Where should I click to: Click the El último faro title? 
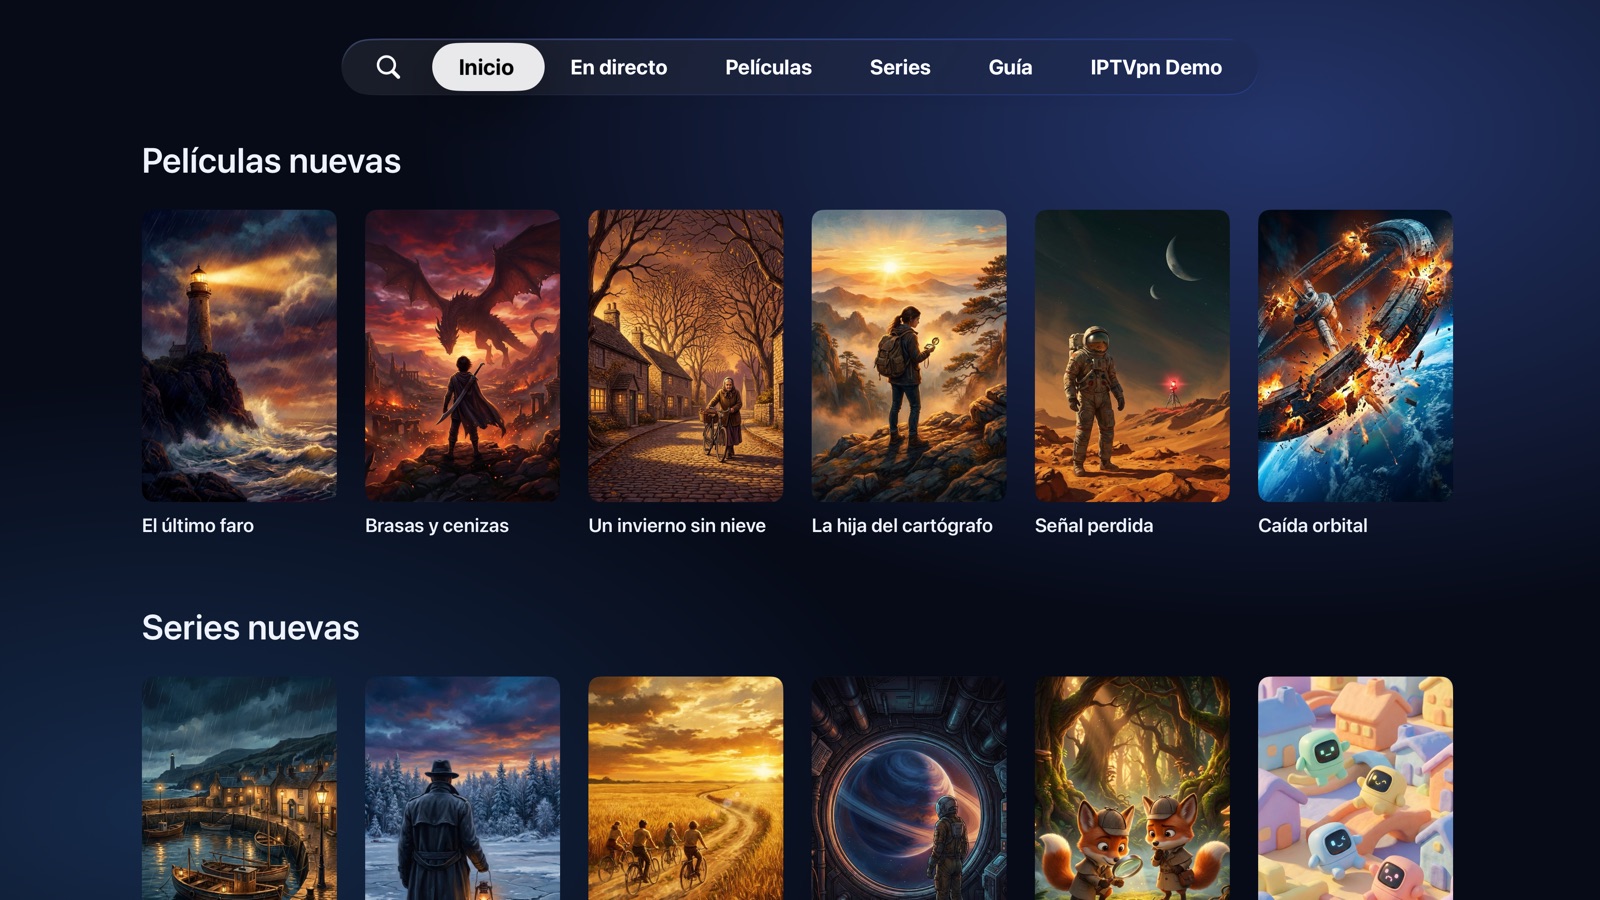(198, 525)
